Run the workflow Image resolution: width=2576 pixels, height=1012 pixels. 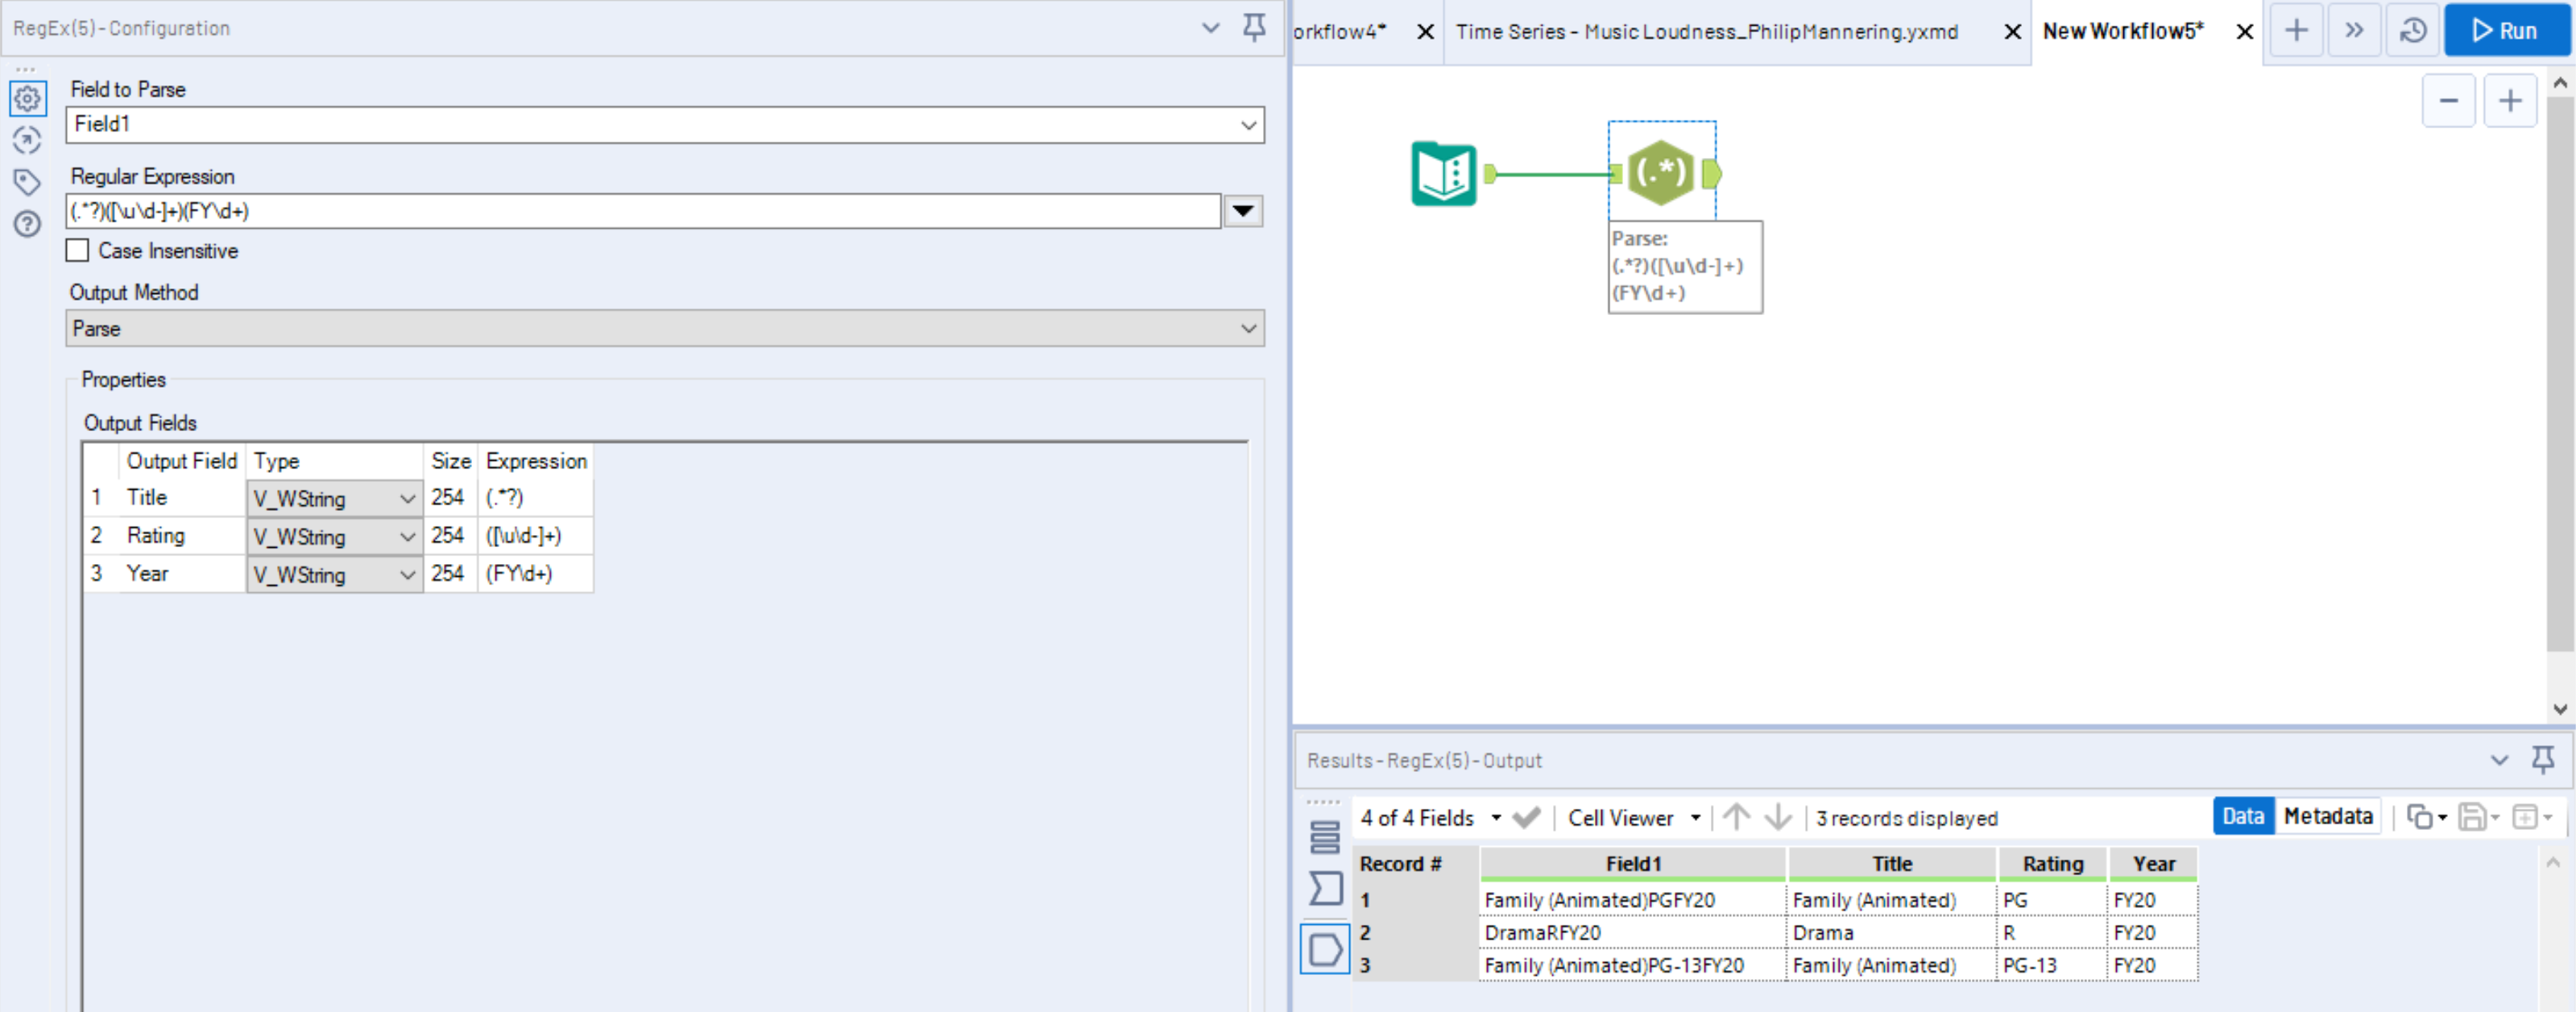2505,31
